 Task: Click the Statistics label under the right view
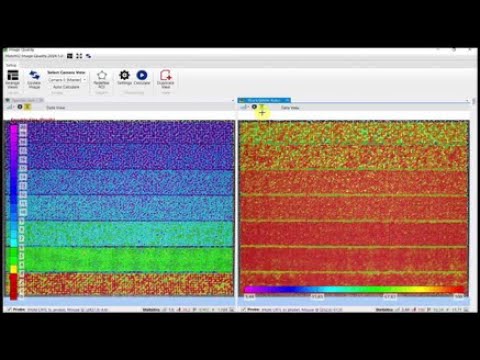coord(385,310)
